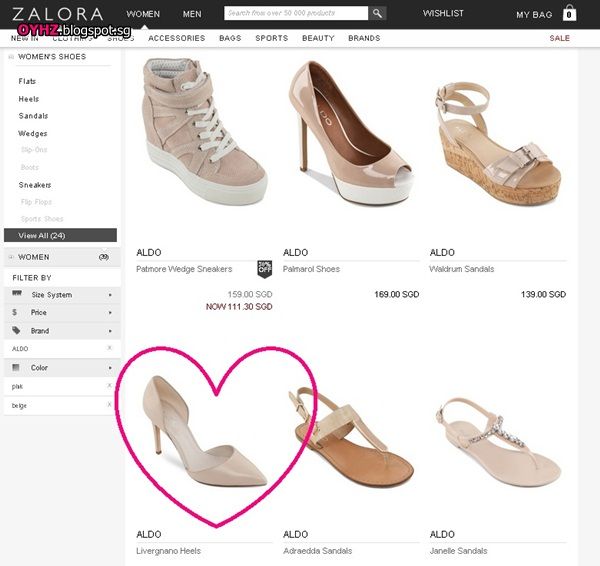Open Janelle Sandals product image

[x=498, y=442]
